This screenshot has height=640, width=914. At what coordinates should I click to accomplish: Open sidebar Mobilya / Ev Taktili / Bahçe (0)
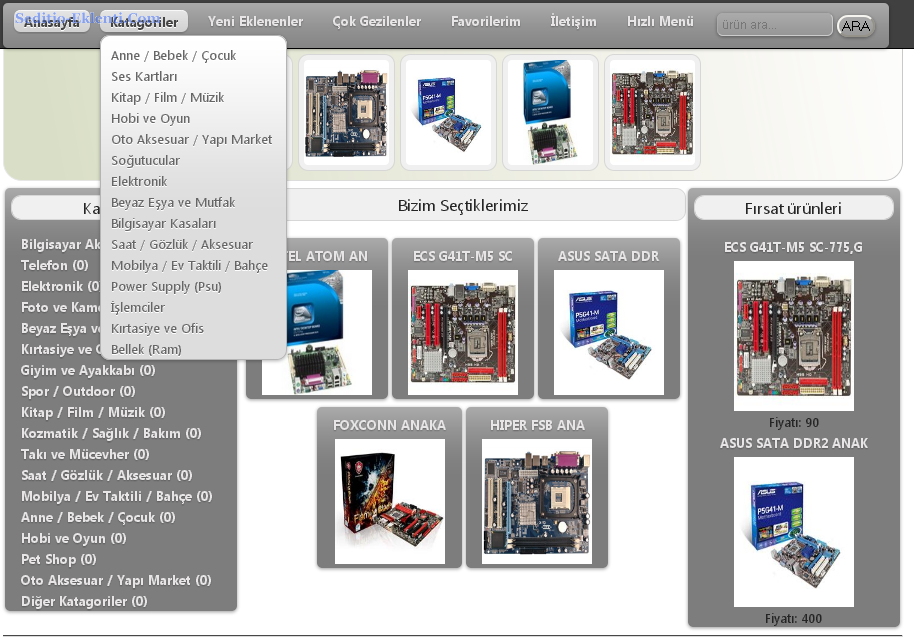click(x=117, y=496)
